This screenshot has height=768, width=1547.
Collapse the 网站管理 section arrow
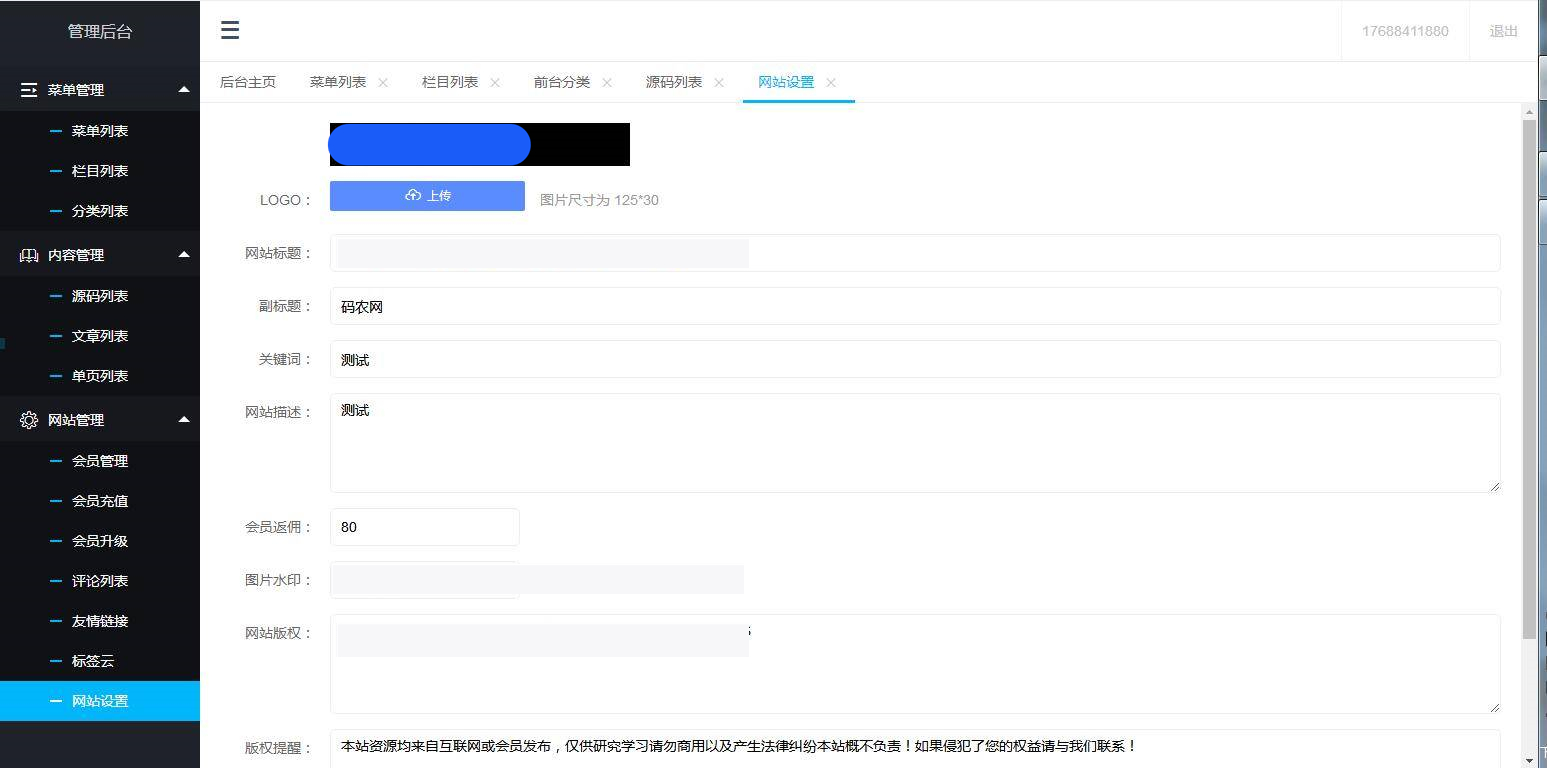[184, 419]
